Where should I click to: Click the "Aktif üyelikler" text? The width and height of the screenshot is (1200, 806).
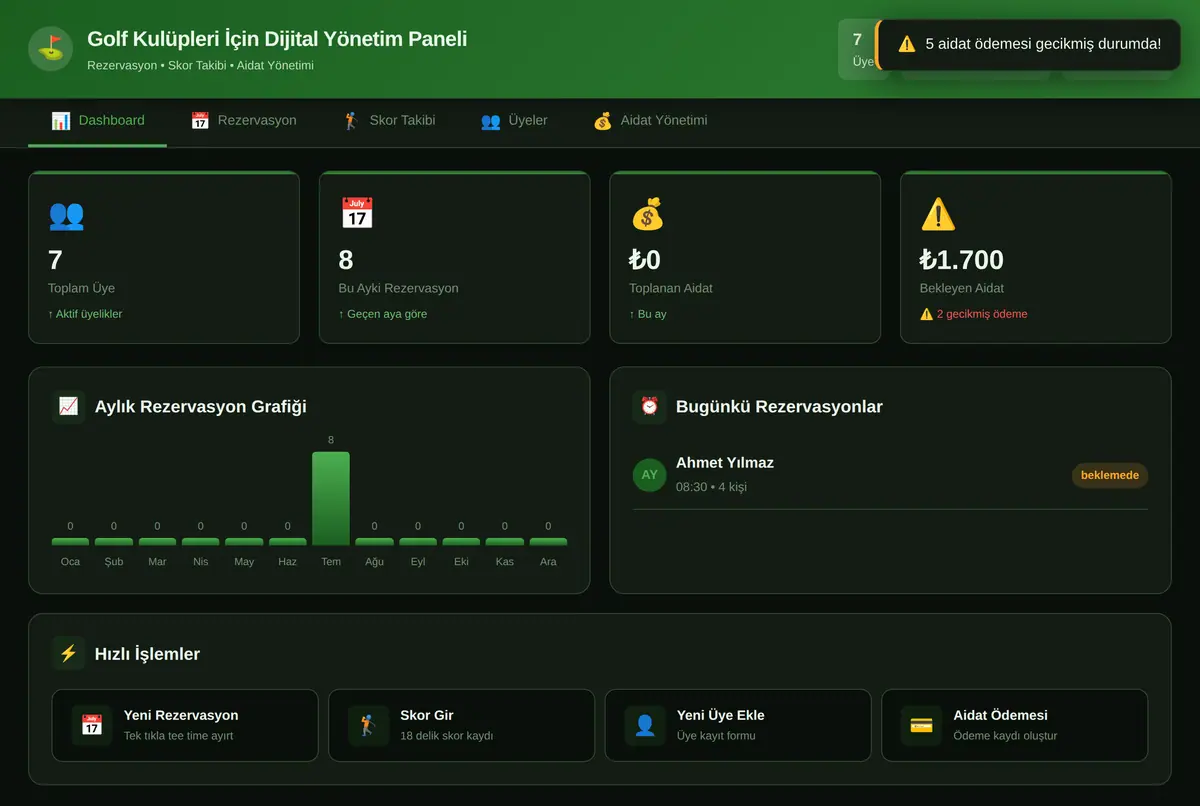point(85,314)
